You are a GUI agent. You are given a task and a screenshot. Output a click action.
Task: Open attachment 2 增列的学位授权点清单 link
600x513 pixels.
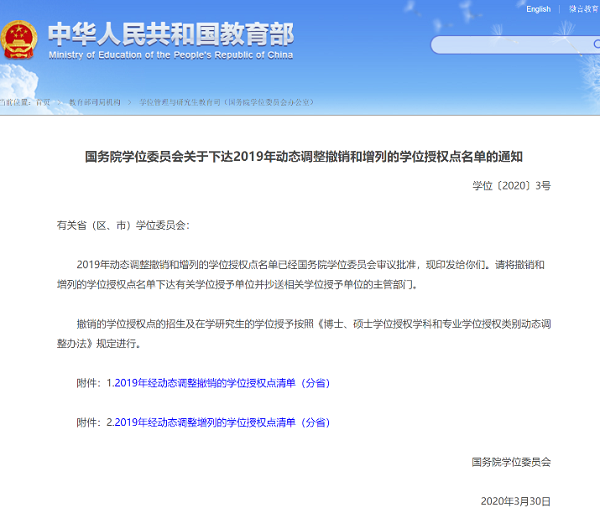point(222,422)
